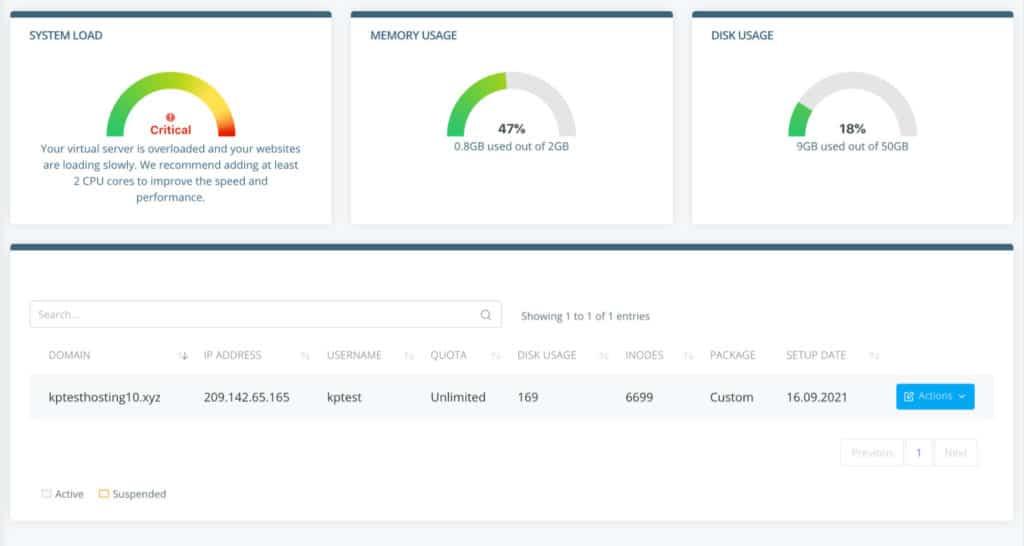The image size is (1024, 546).
Task: Sort by Quota column arrows
Action: click(496, 355)
